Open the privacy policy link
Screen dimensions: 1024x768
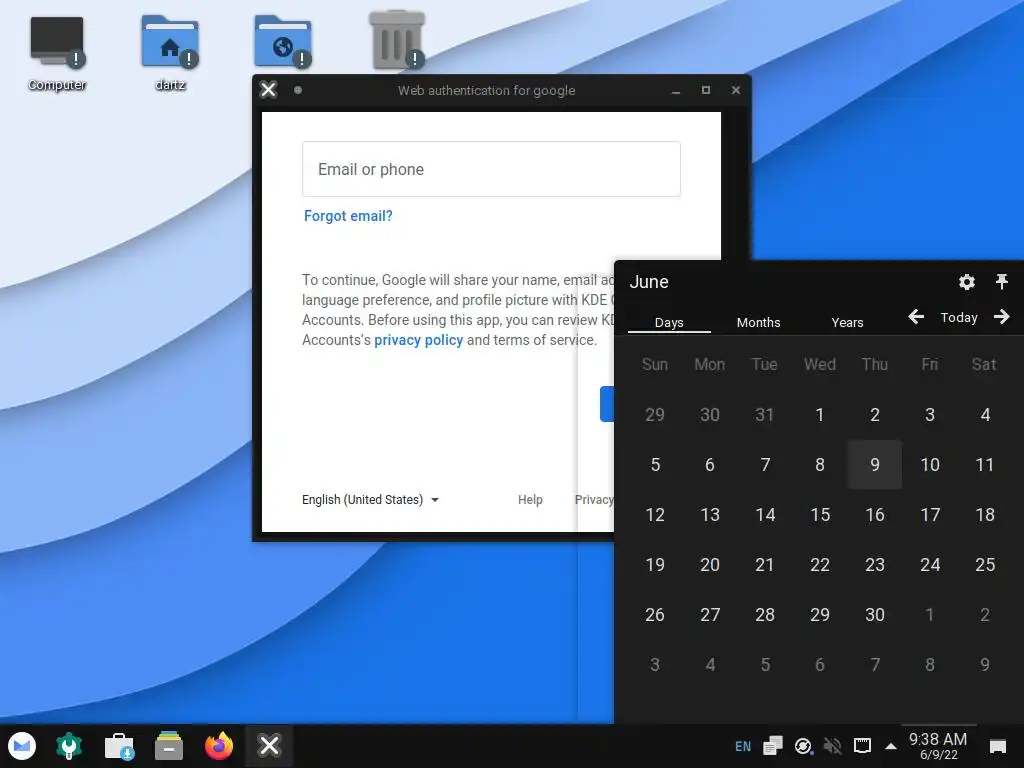click(x=419, y=340)
